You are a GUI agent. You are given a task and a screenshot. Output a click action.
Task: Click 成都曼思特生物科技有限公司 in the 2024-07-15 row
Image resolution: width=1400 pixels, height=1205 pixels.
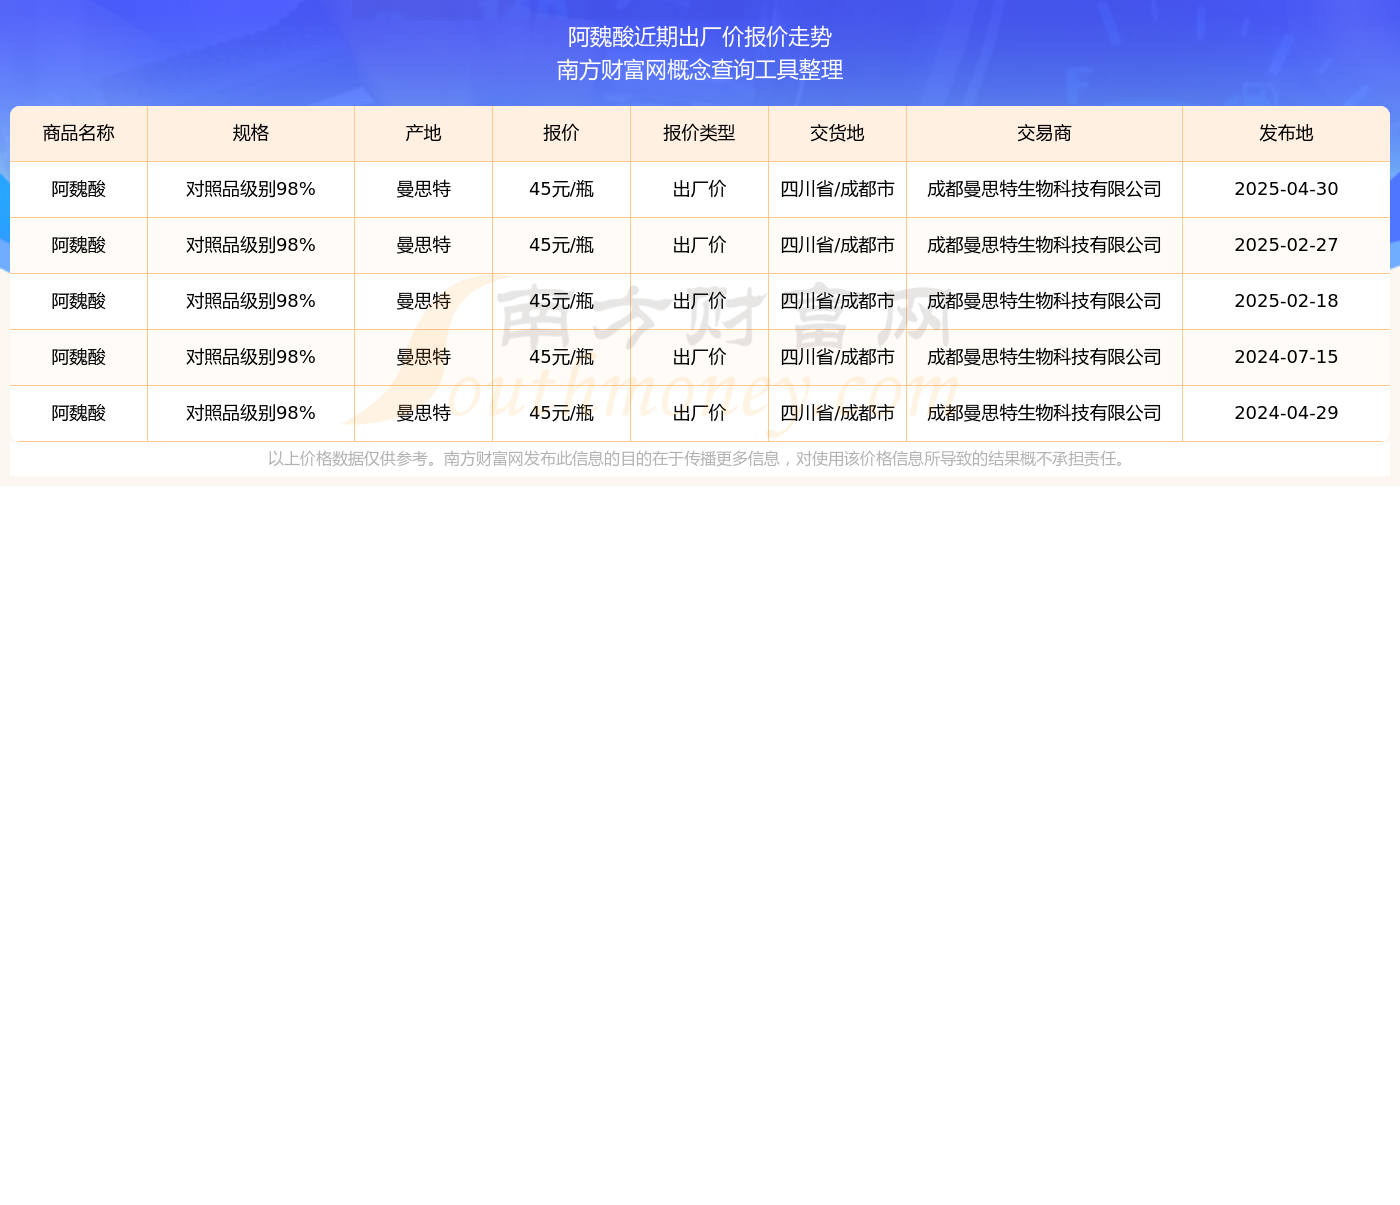1045,357
